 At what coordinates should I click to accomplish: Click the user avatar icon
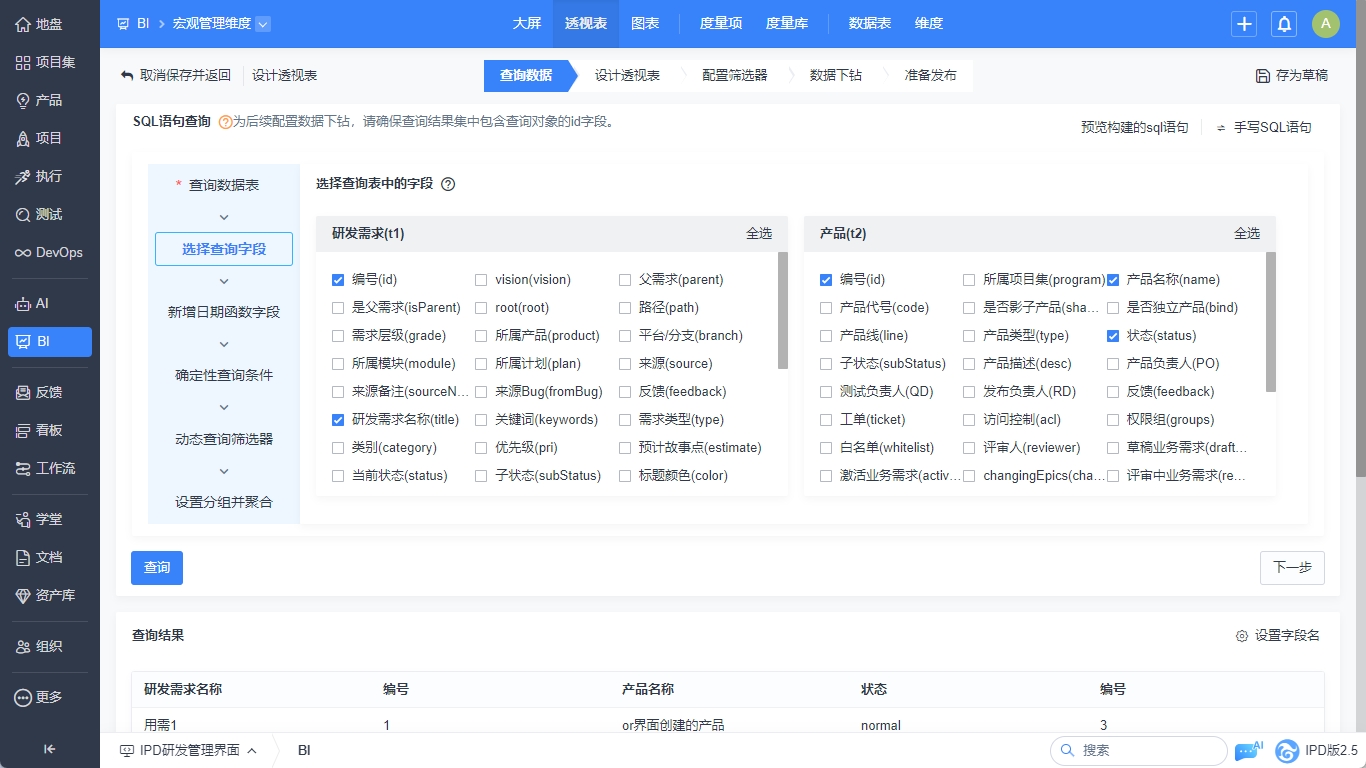[x=1325, y=24]
